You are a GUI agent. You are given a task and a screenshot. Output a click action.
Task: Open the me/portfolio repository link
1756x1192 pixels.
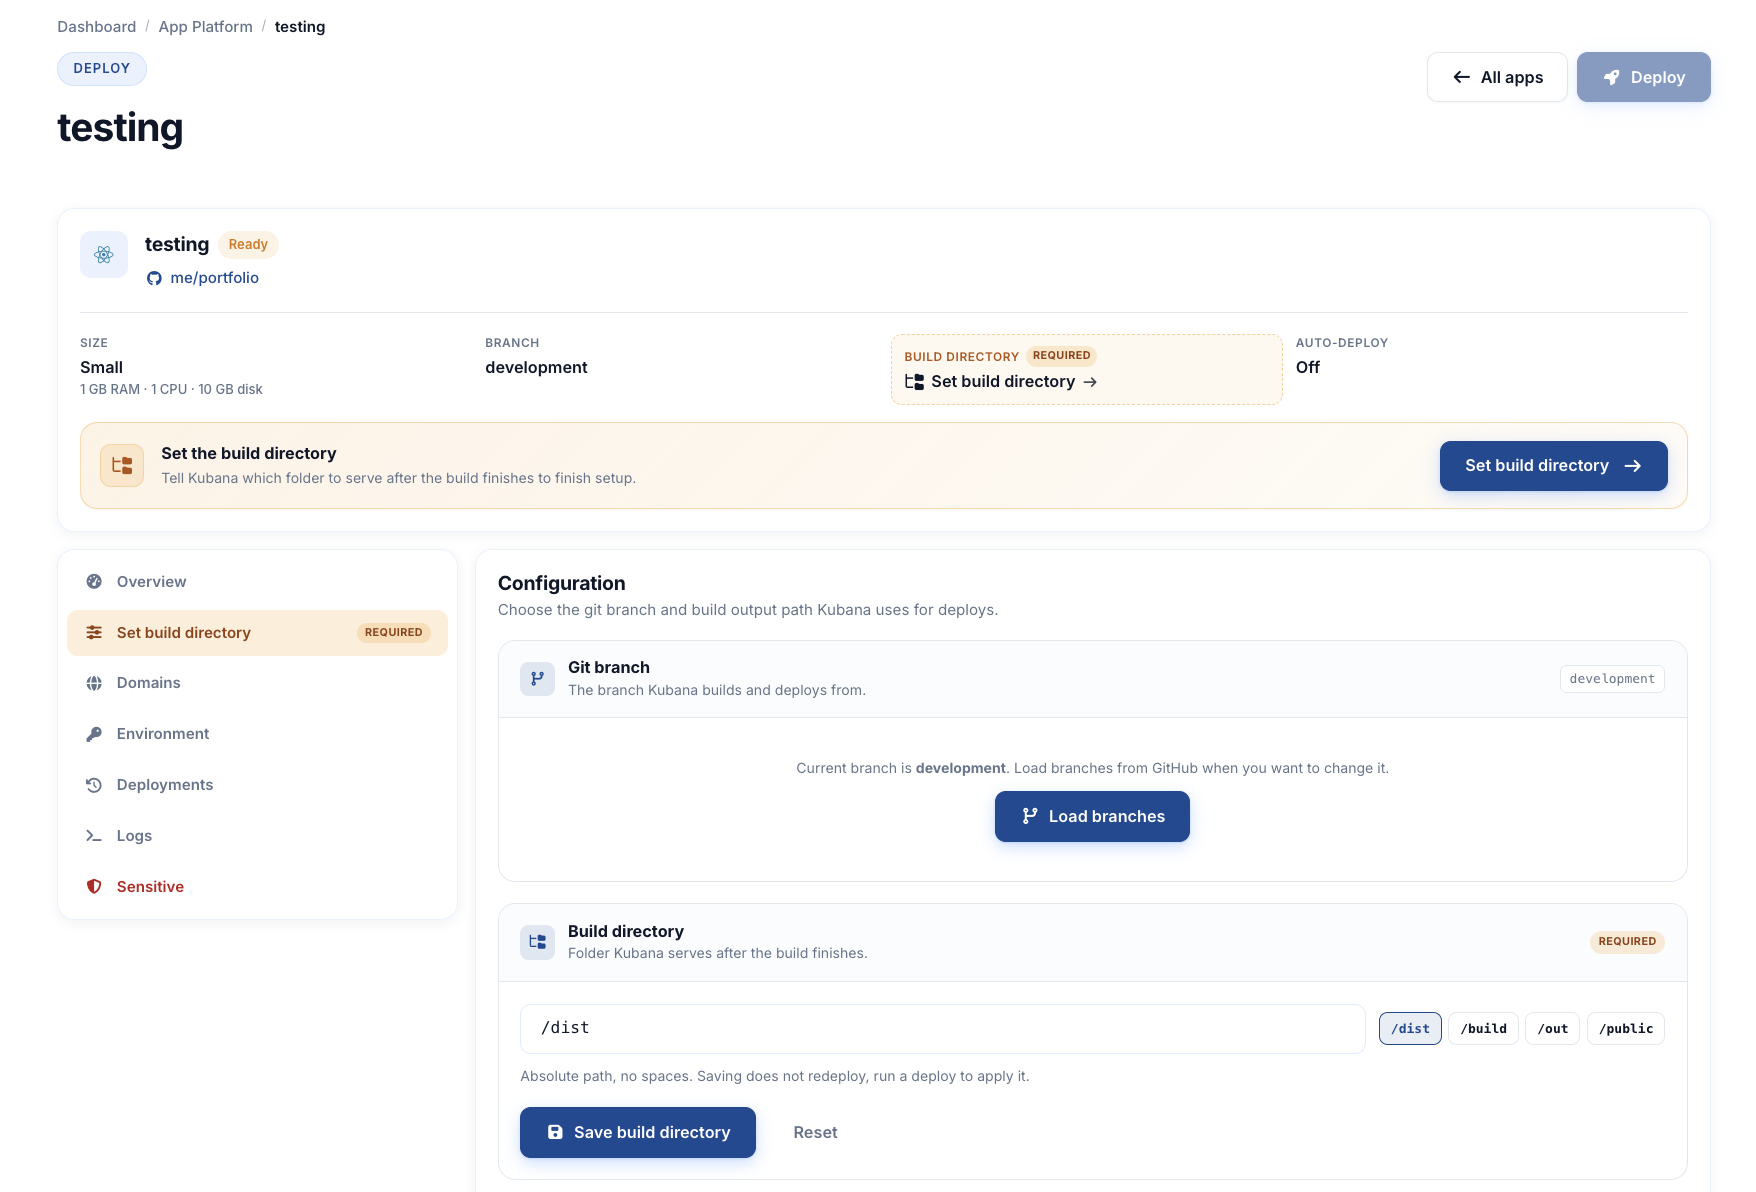(214, 278)
